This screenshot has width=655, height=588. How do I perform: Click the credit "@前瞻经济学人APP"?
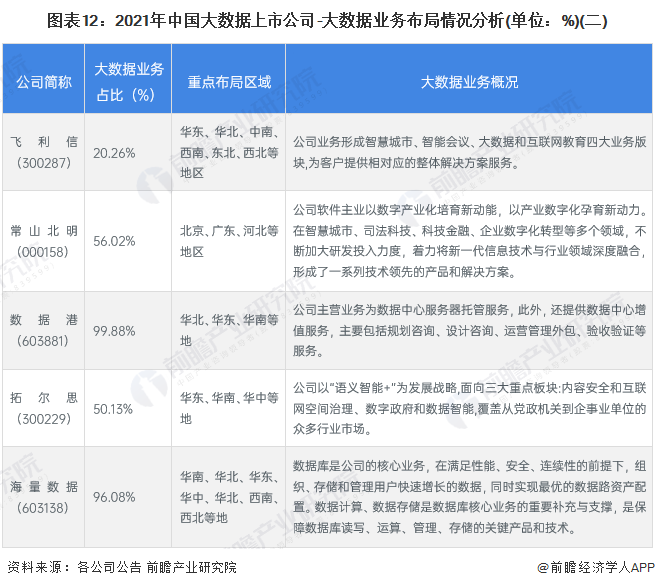(x=596, y=567)
